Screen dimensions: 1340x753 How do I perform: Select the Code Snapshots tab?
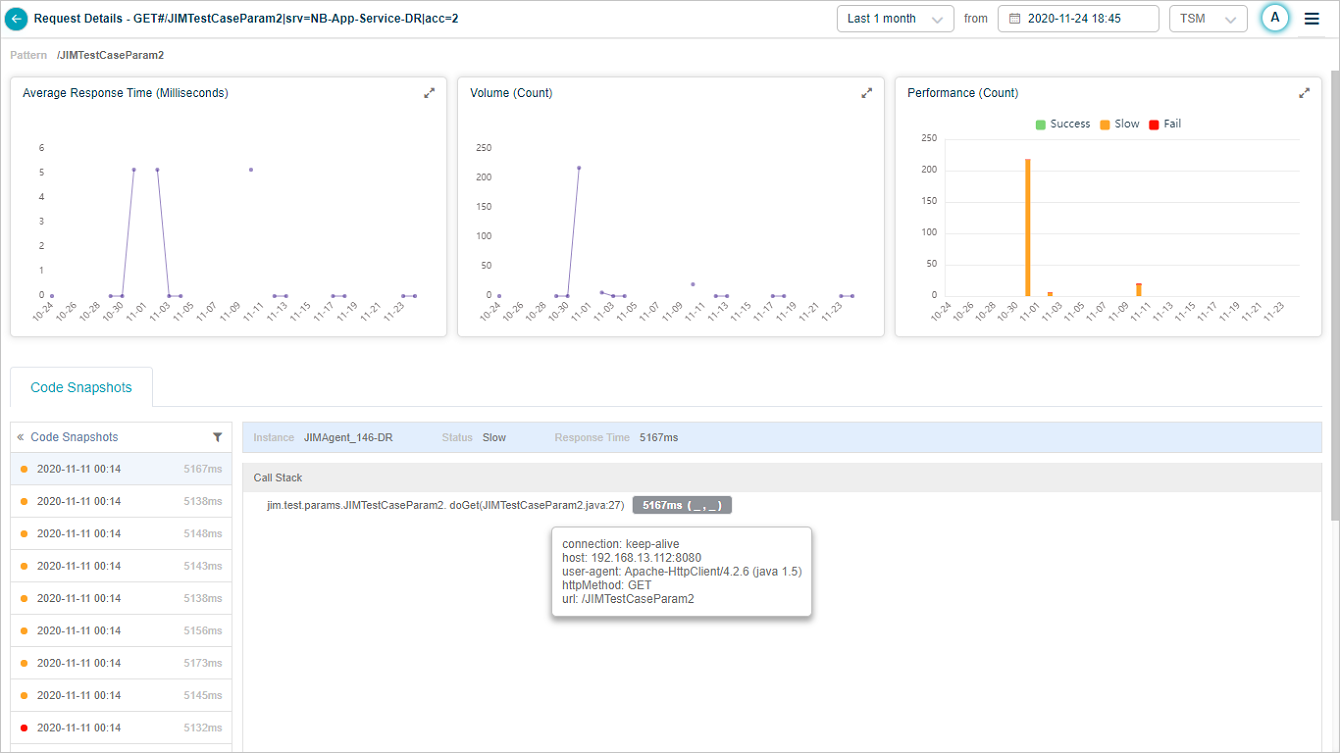pos(81,387)
